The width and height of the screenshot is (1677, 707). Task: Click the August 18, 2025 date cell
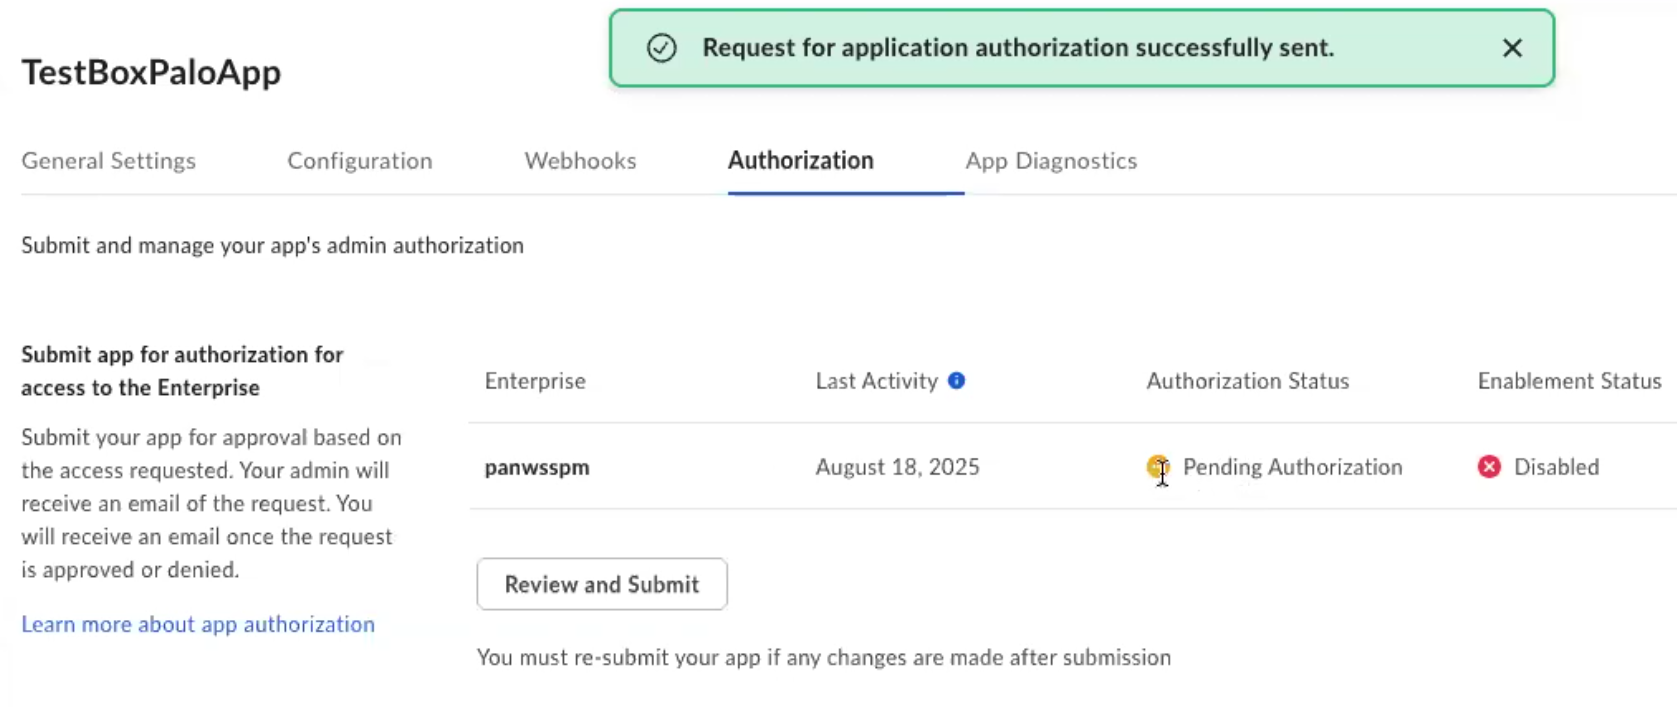click(x=897, y=467)
